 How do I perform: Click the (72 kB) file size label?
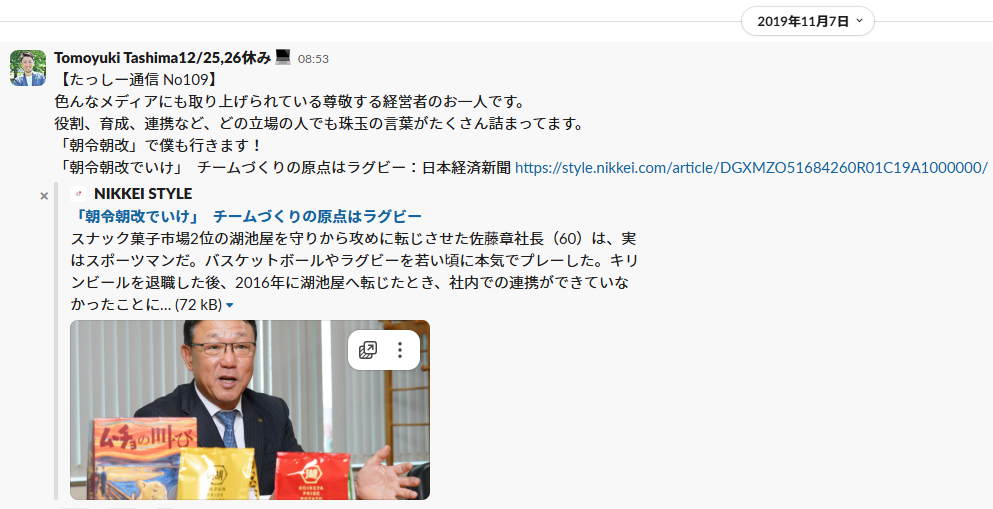pyautogui.click(x=198, y=305)
